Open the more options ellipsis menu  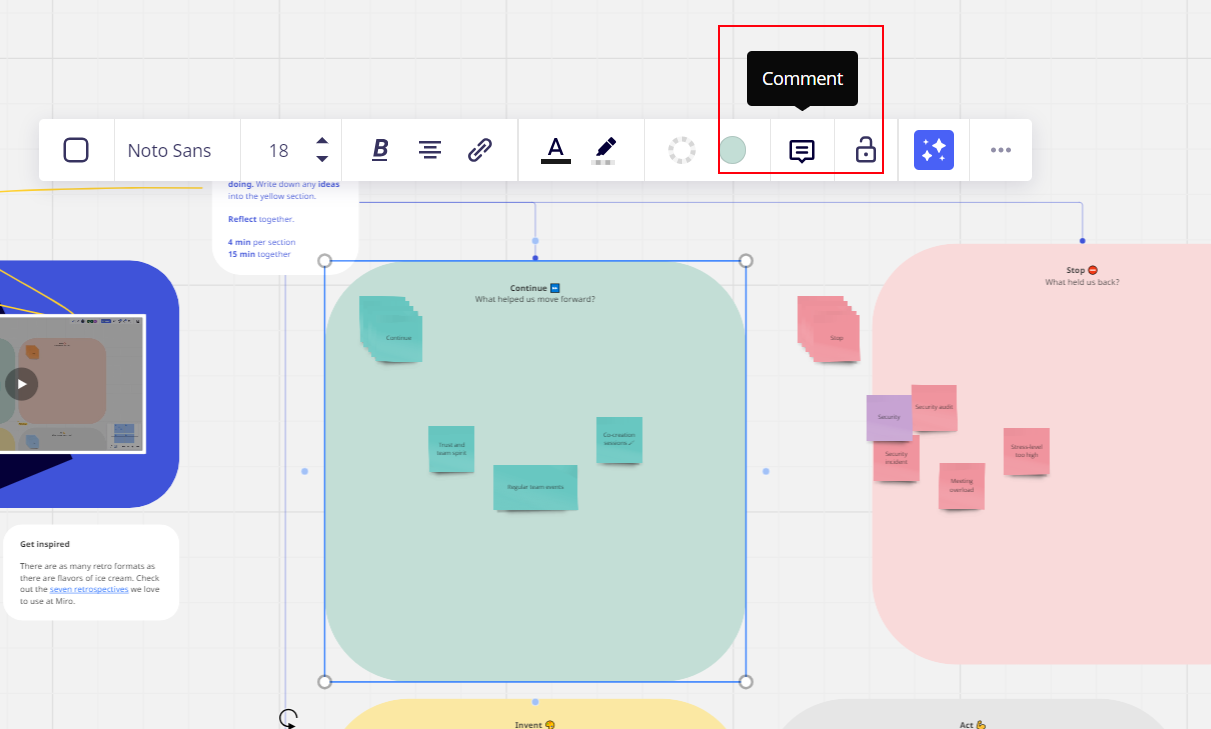[1001, 150]
